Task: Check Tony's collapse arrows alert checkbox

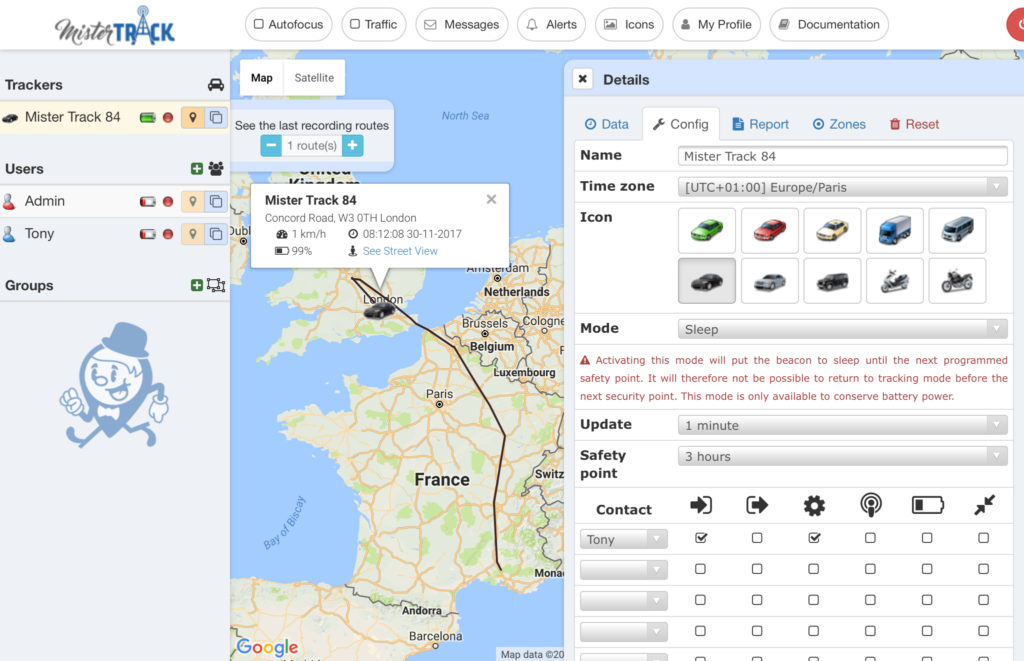Action: click(984, 538)
